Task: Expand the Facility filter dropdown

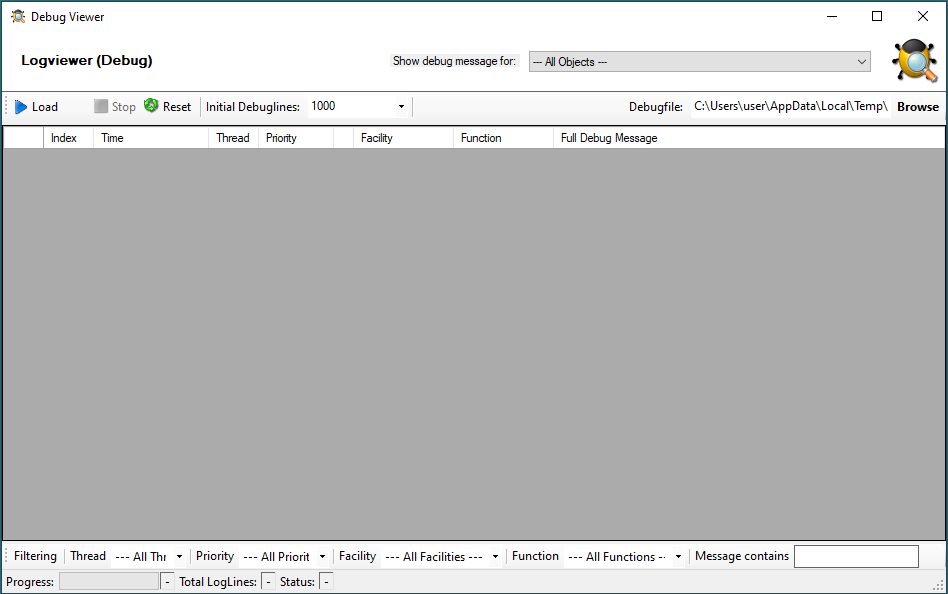Action: point(495,557)
